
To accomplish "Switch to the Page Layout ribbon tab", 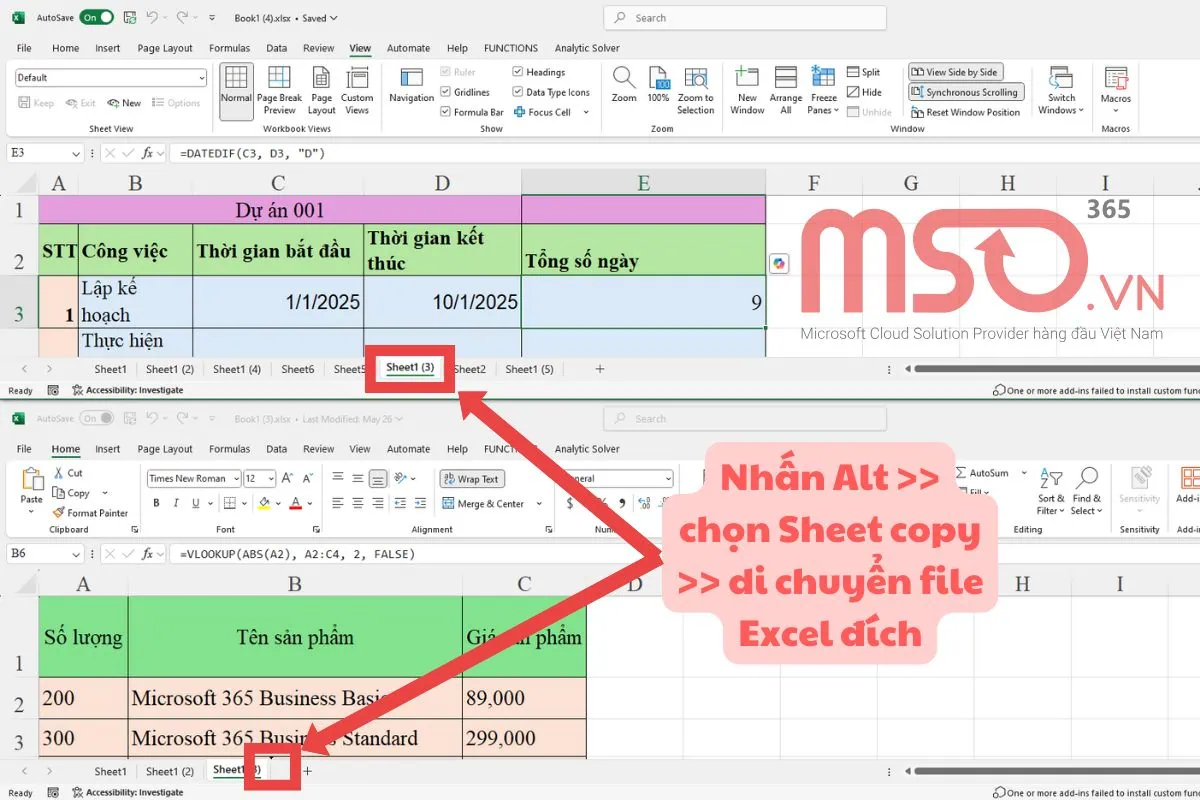I will [x=166, y=47].
